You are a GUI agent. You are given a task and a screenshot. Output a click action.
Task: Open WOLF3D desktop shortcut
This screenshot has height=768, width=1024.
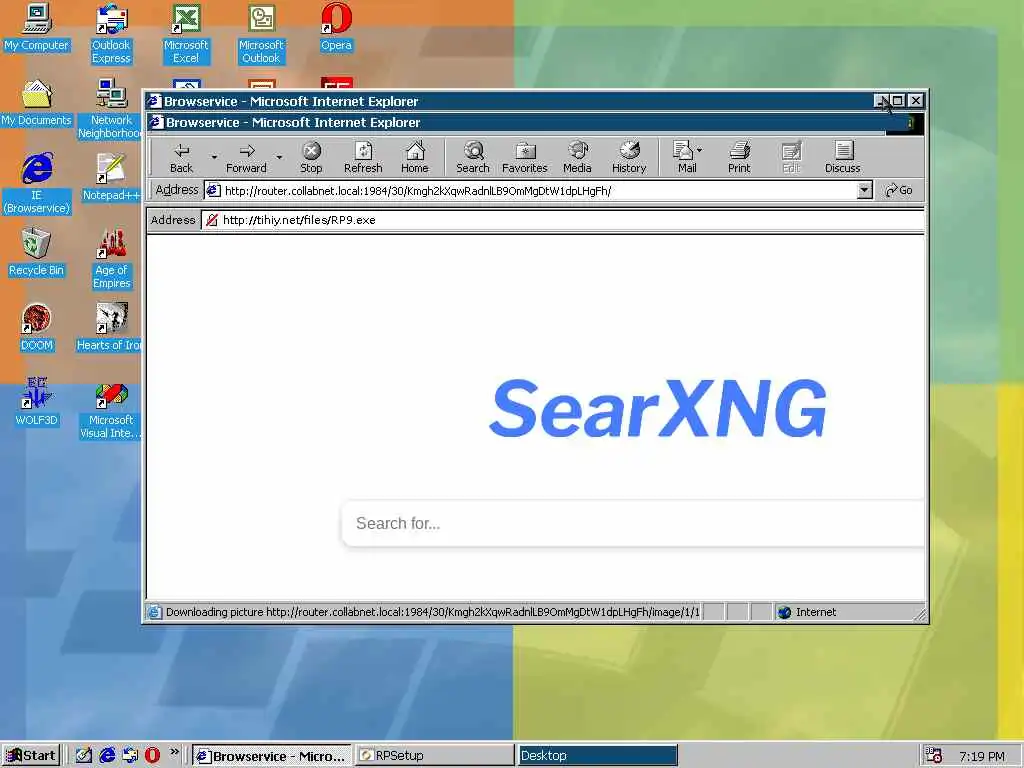pyautogui.click(x=36, y=403)
